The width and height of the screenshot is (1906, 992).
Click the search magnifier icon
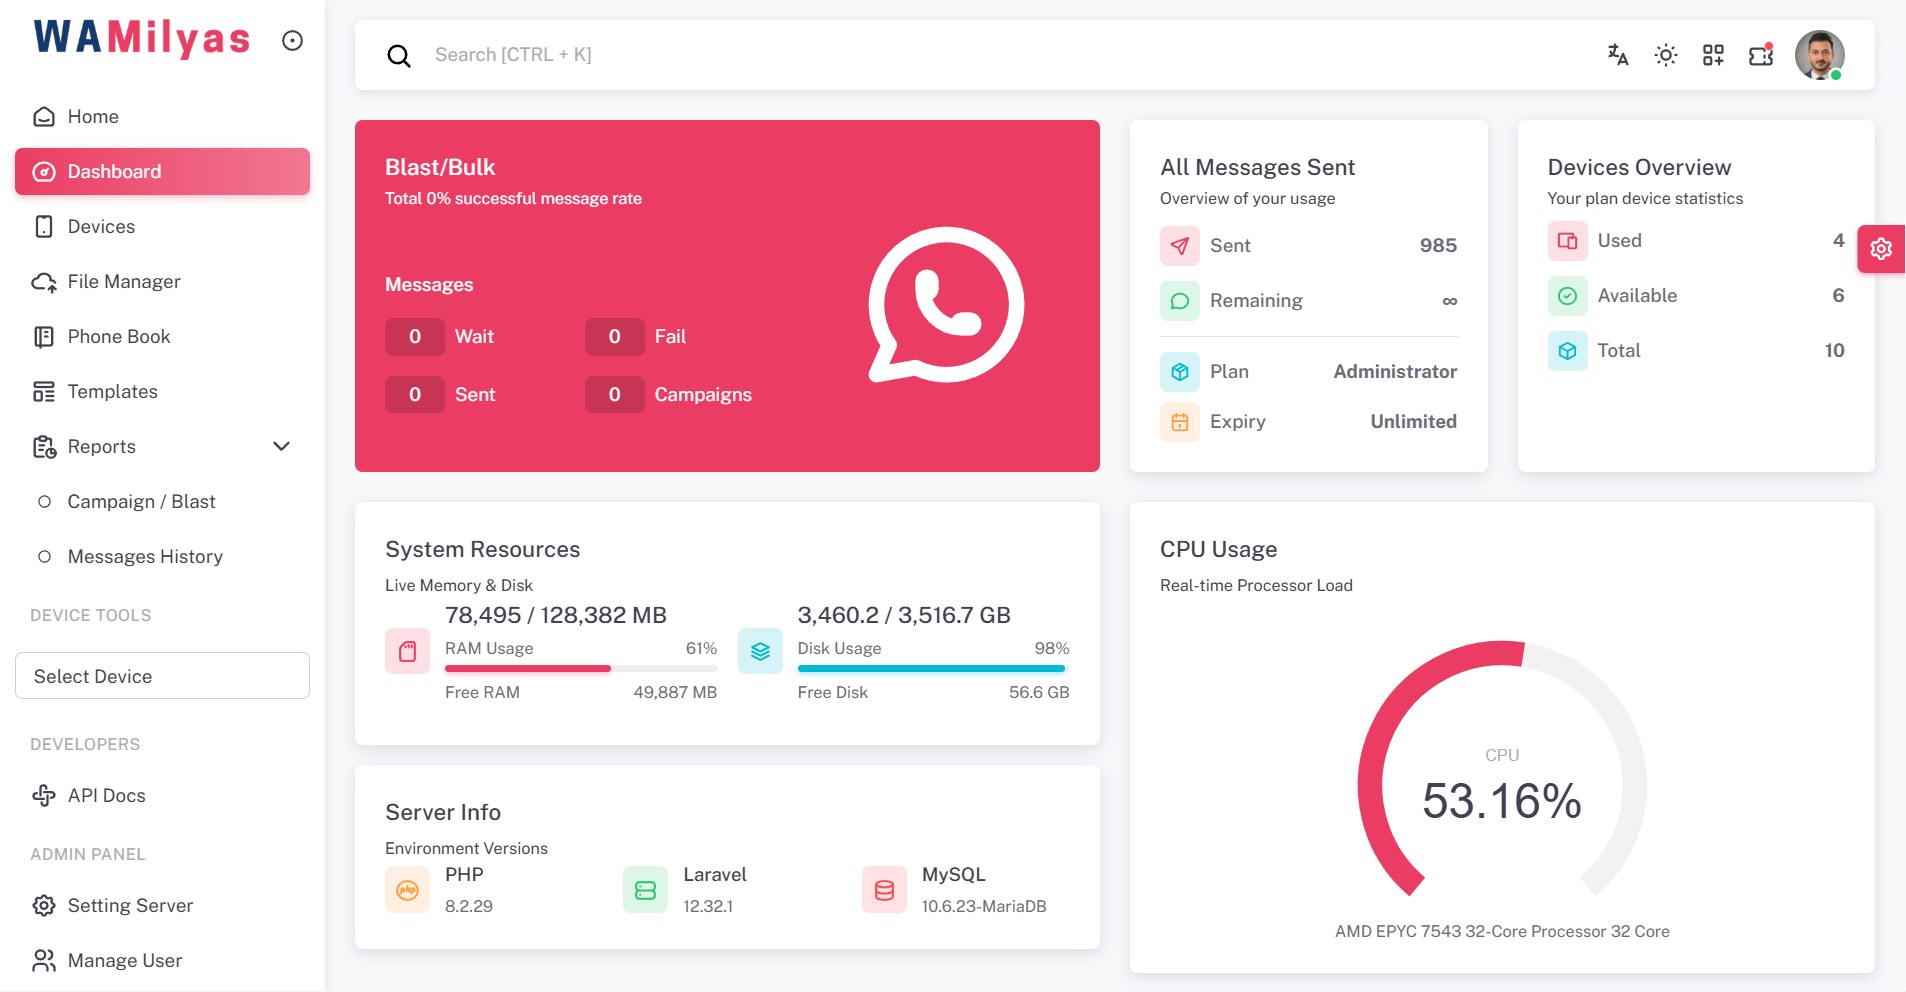click(x=399, y=55)
